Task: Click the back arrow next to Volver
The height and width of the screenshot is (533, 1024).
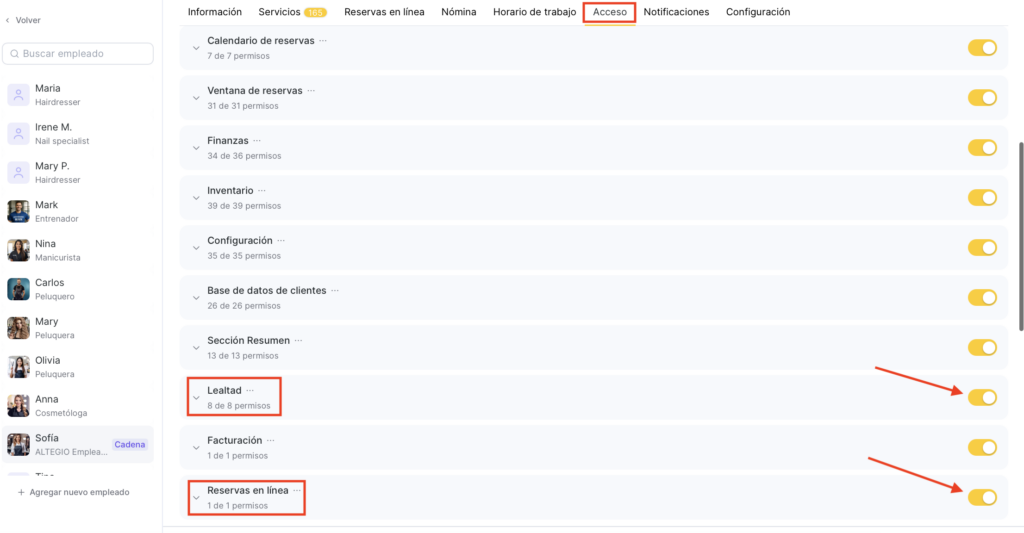Action: pyautogui.click(x=9, y=20)
